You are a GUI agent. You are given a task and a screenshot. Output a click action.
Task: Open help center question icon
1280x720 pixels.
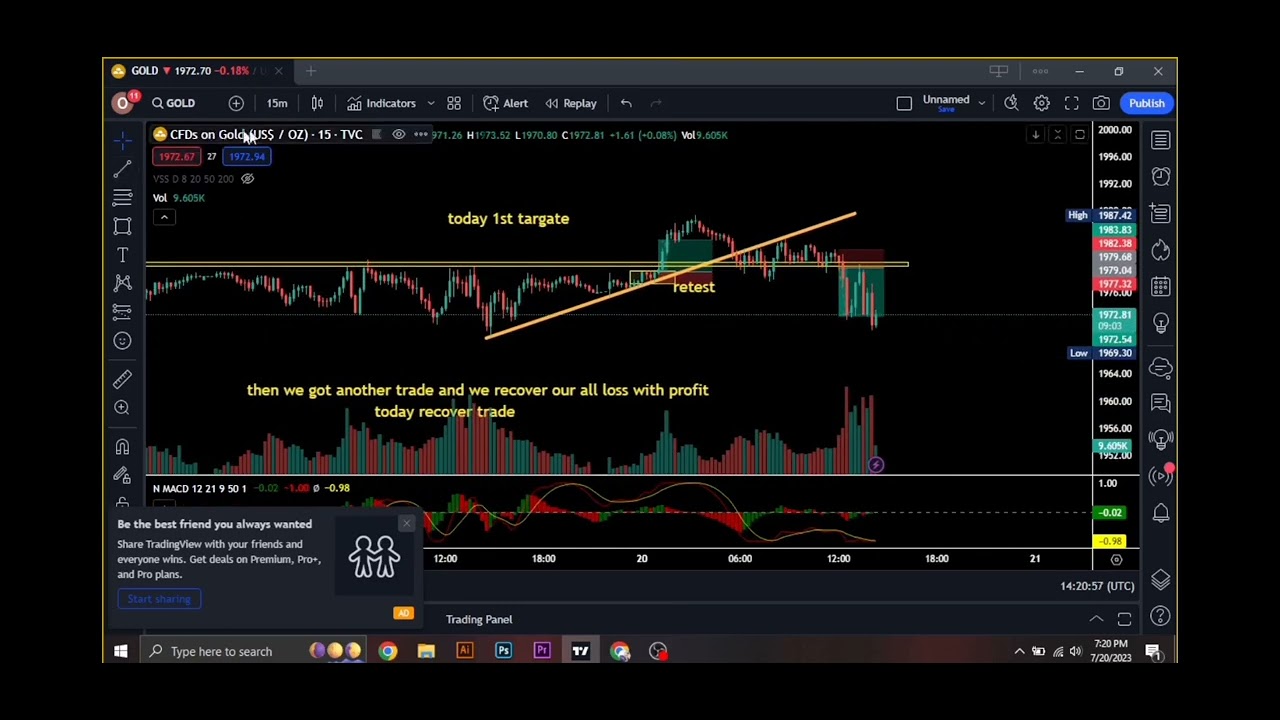point(1161,617)
